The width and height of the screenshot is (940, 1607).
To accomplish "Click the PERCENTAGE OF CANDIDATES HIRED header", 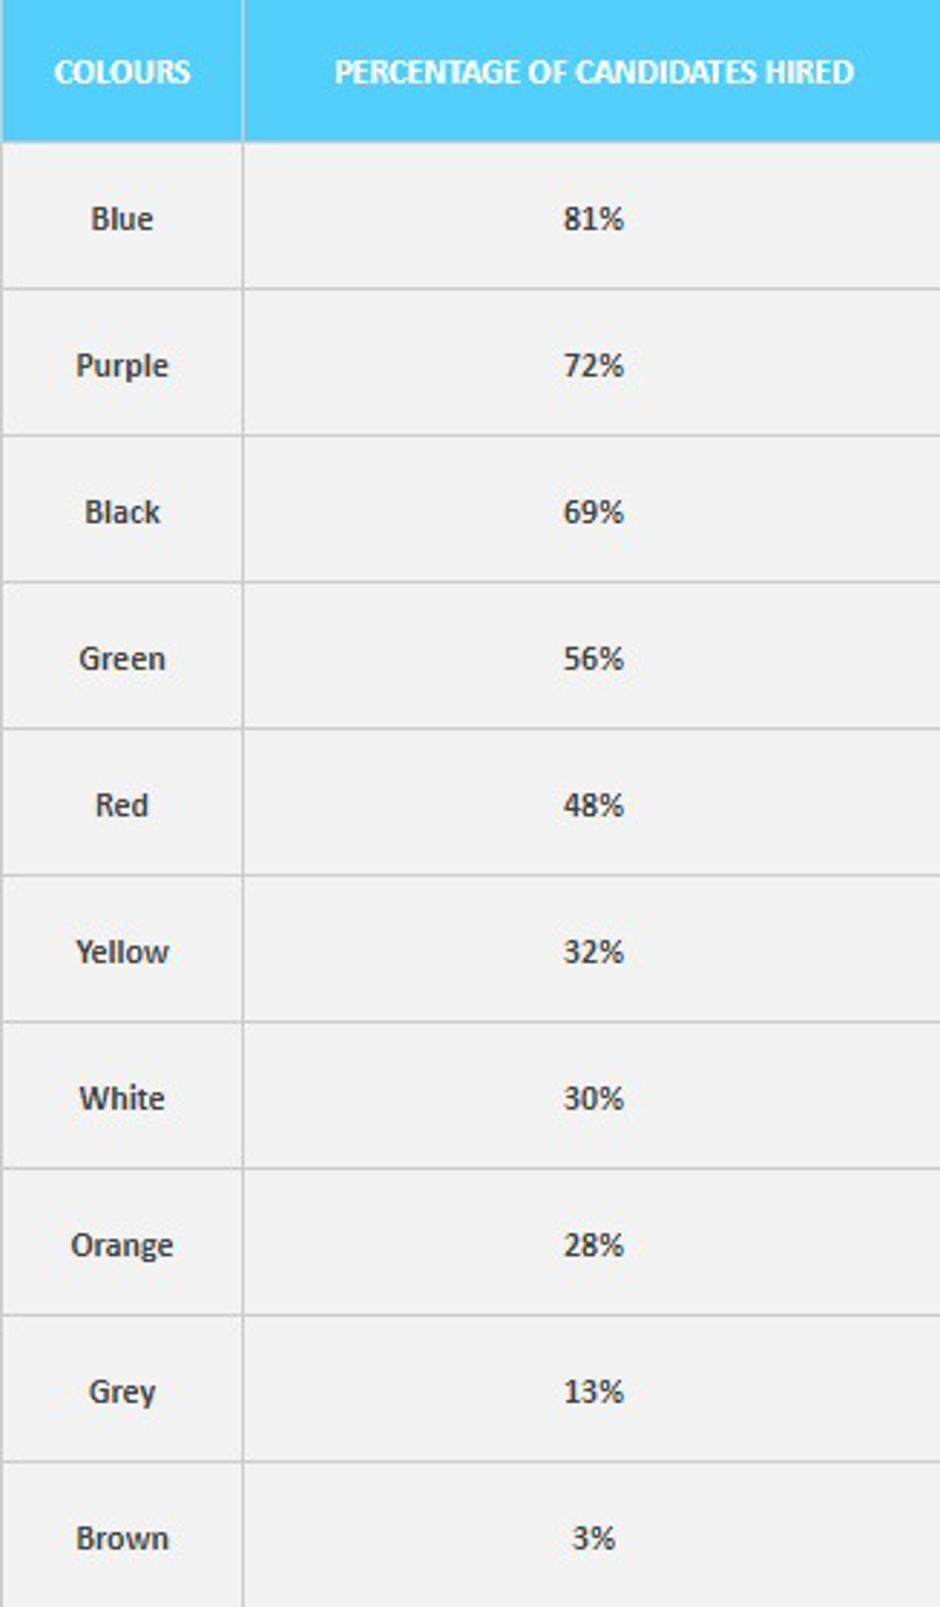I will pos(593,72).
